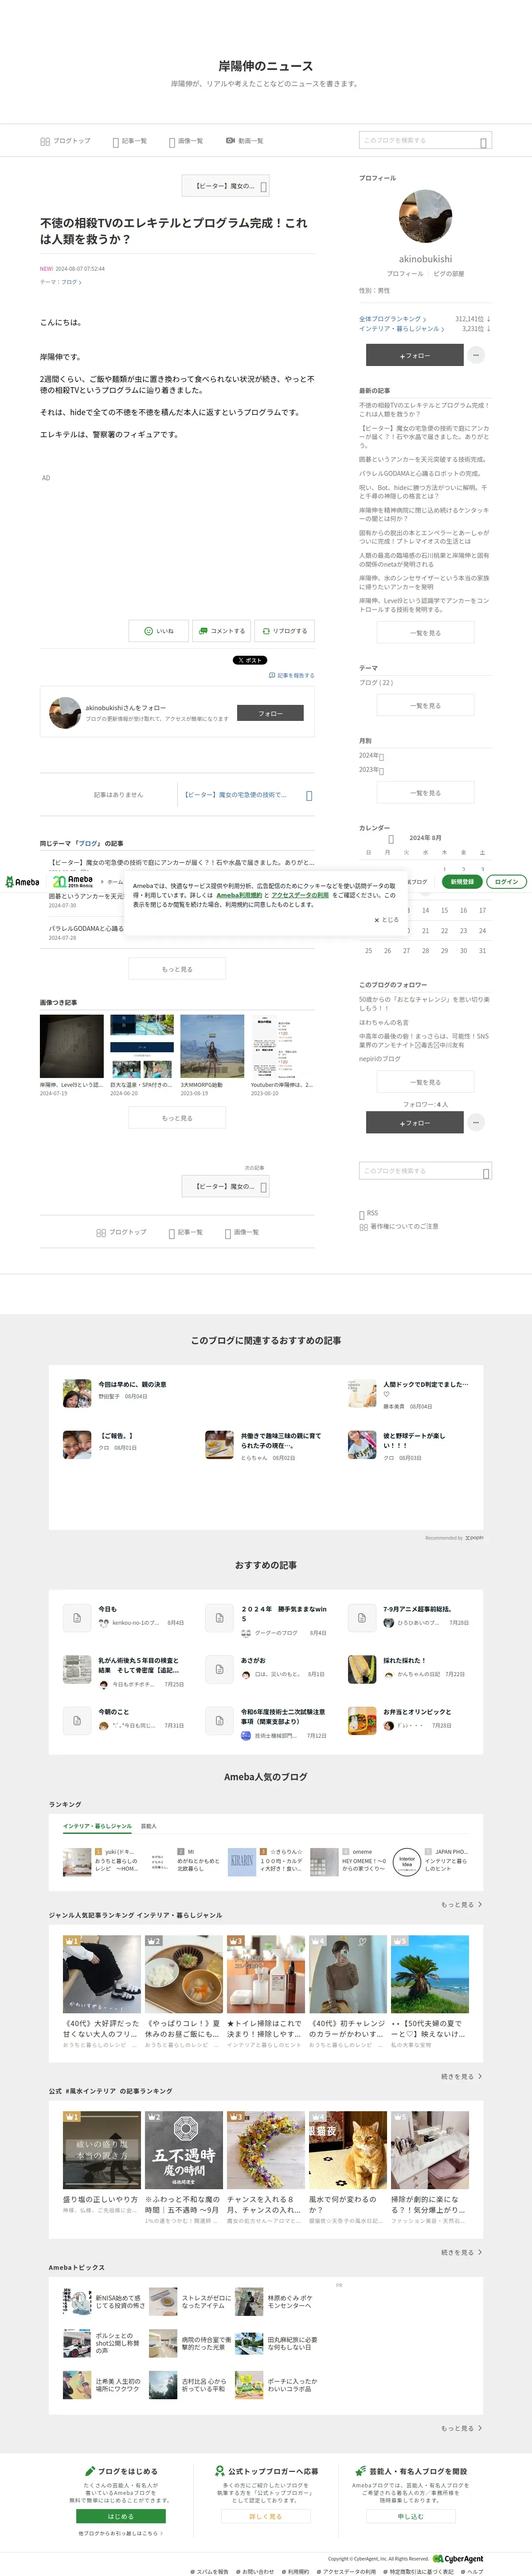
Task: Click the ログイン button
Action: tap(507, 882)
